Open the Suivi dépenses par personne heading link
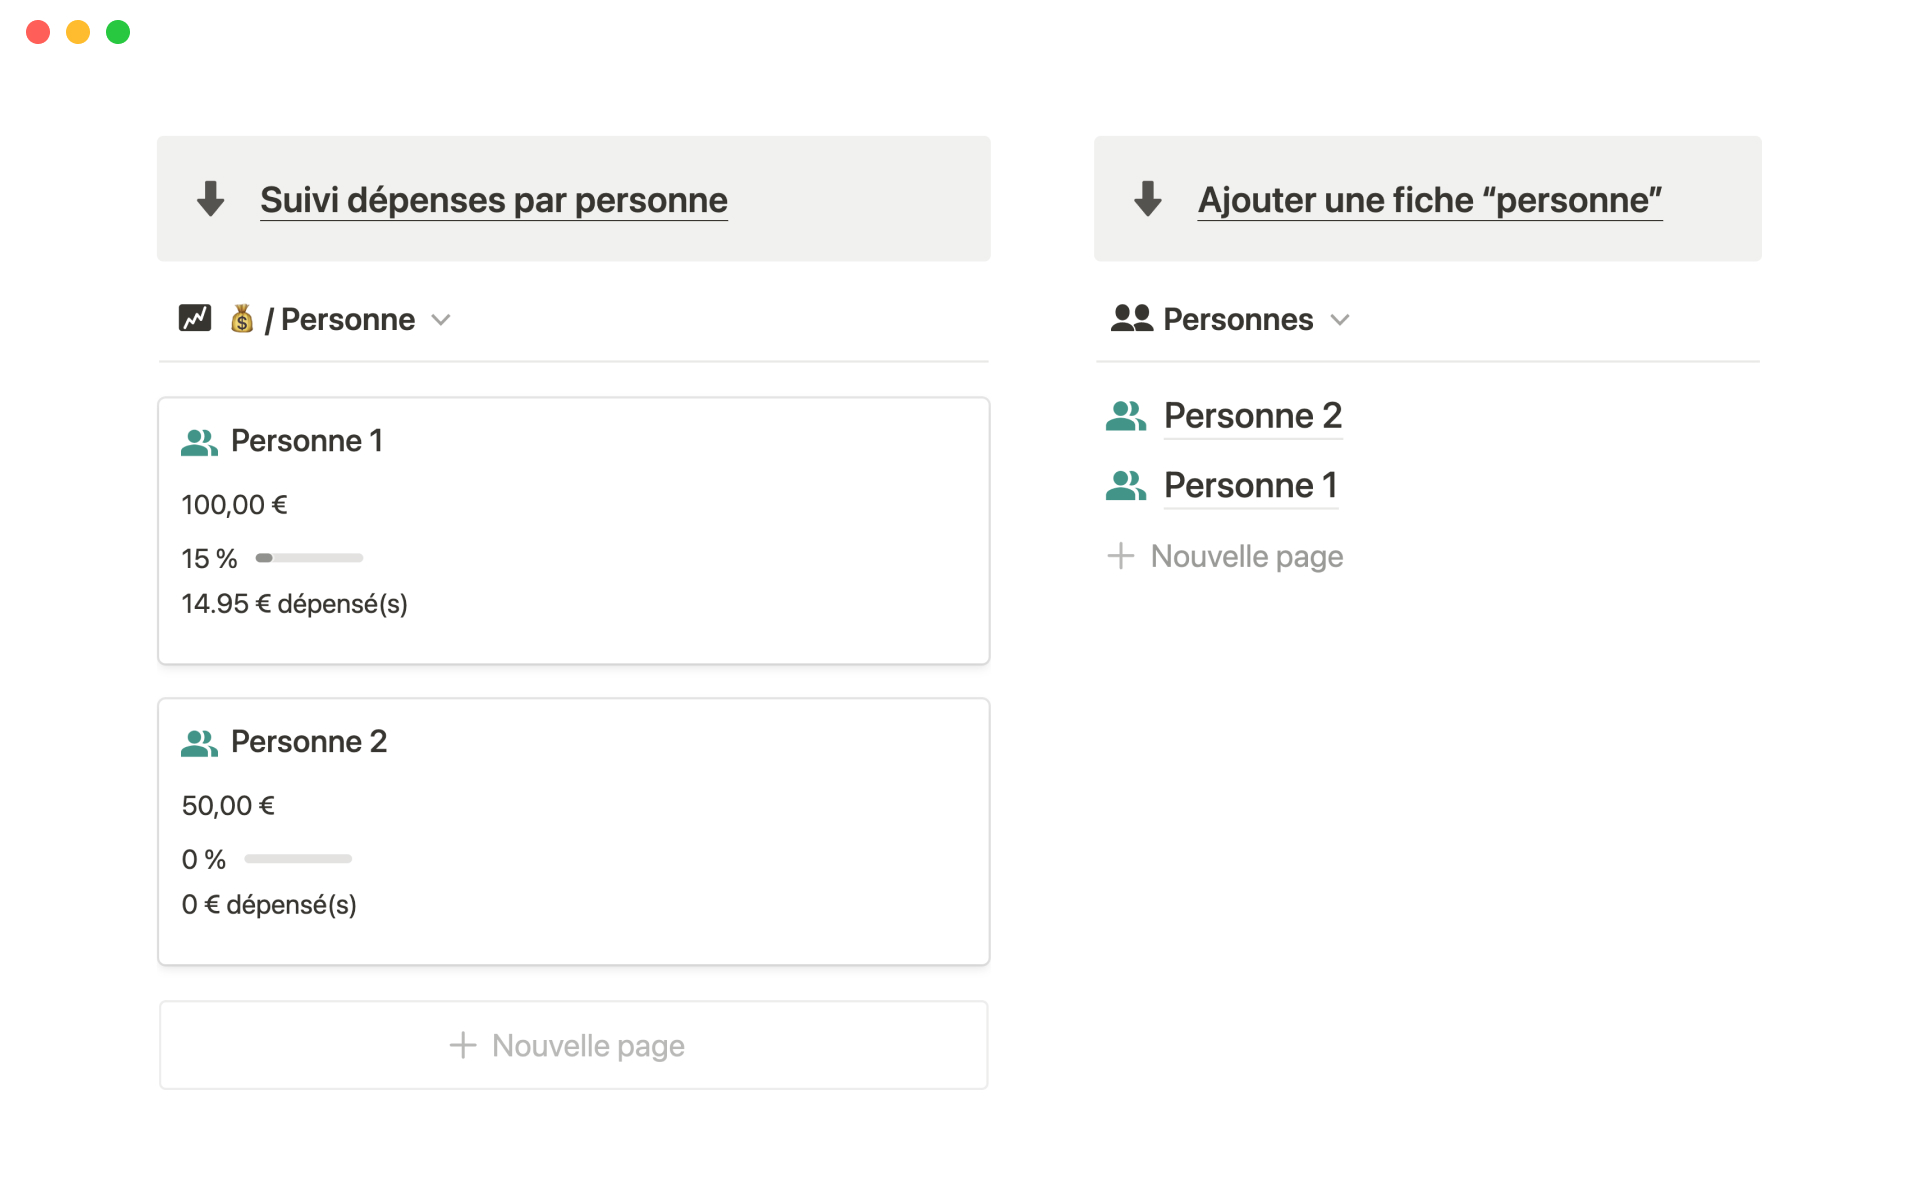This screenshot has width=1920, height=1200. (x=493, y=200)
